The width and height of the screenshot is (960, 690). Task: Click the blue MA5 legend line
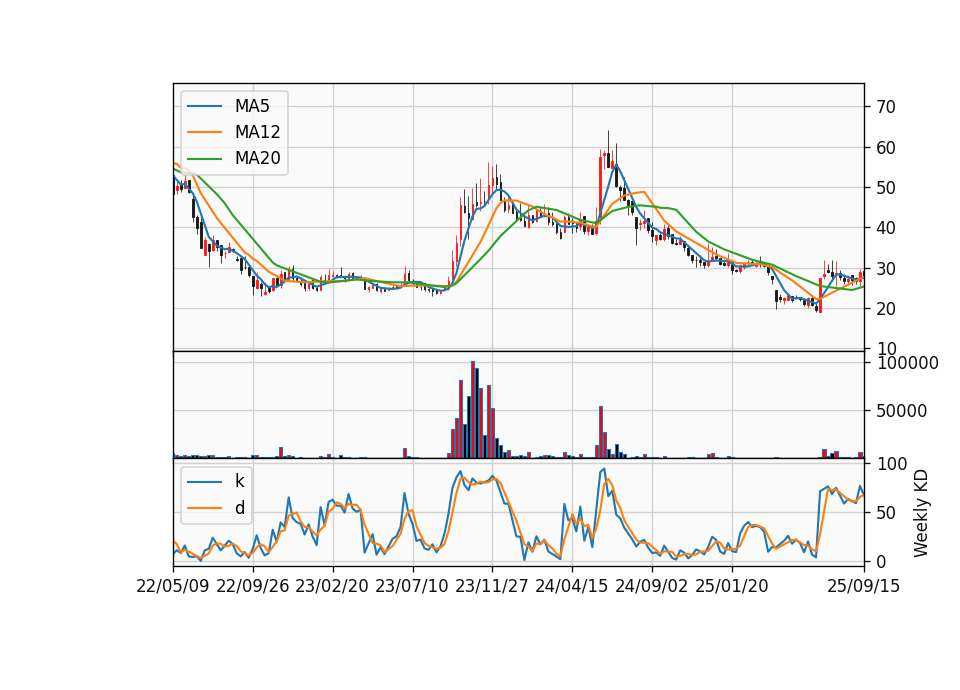click(x=204, y=107)
